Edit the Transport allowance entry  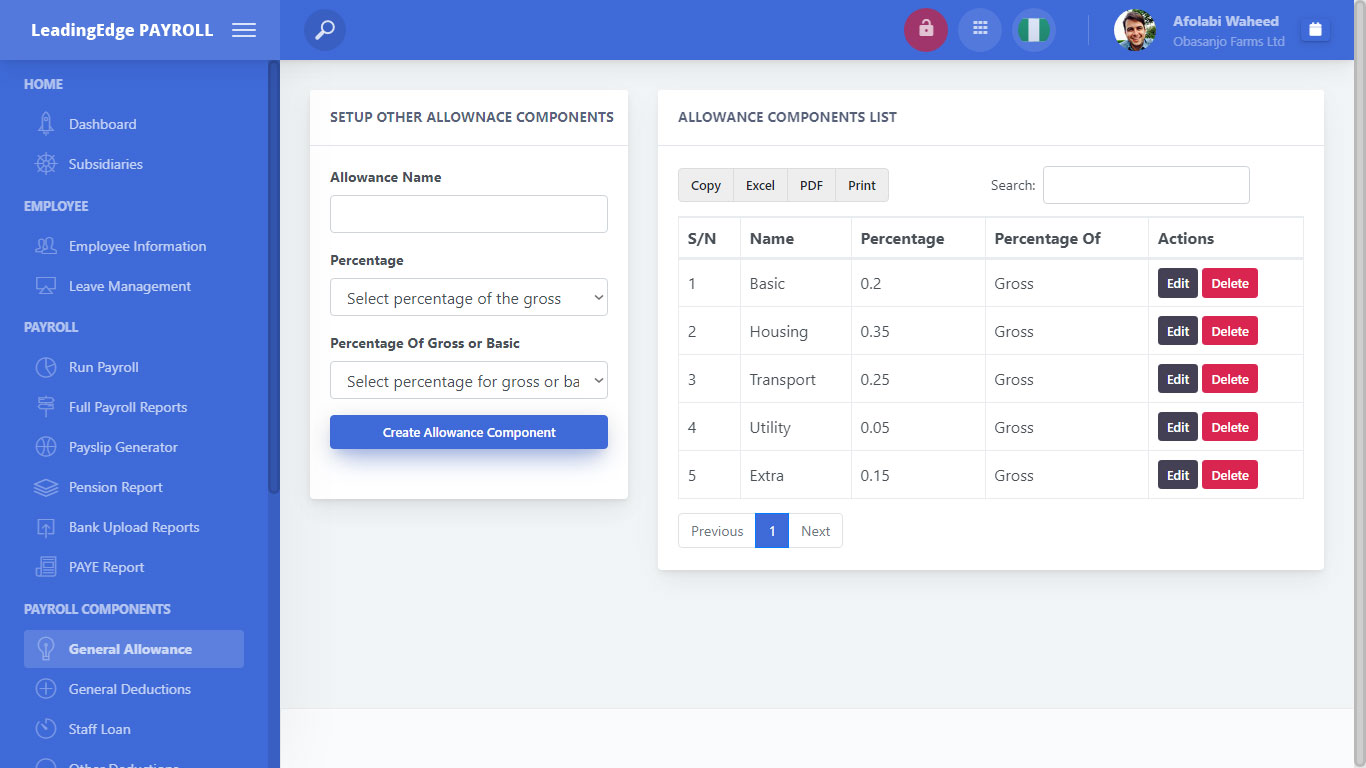pos(1177,379)
